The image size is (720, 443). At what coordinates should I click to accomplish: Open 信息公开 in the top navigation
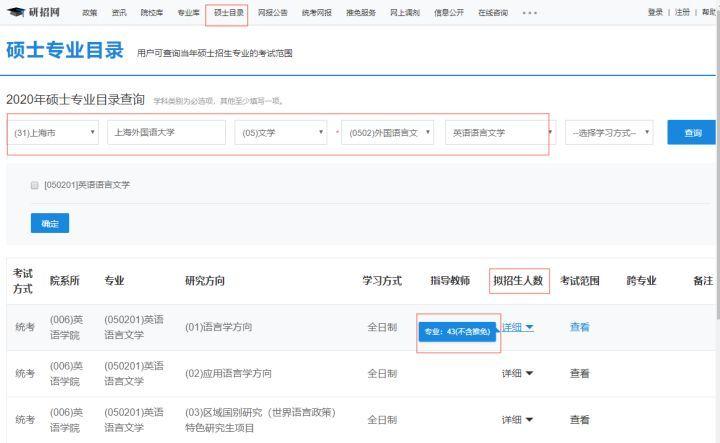click(449, 13)
